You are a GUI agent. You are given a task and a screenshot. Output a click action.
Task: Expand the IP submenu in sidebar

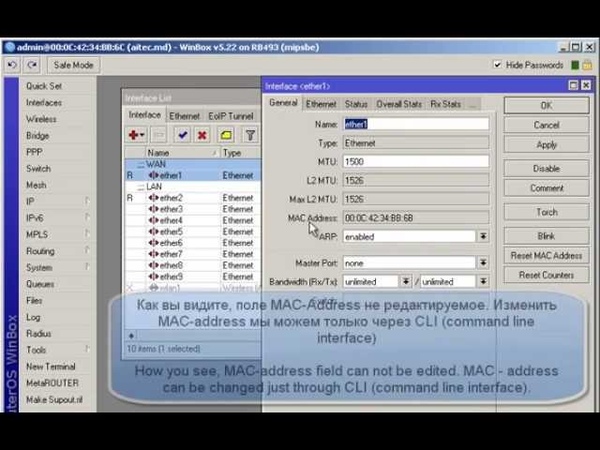coord(88,201)
